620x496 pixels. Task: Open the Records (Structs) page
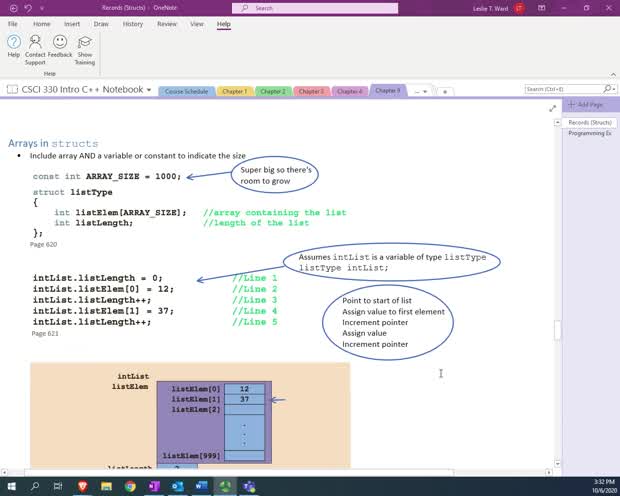tap(589, 122)
